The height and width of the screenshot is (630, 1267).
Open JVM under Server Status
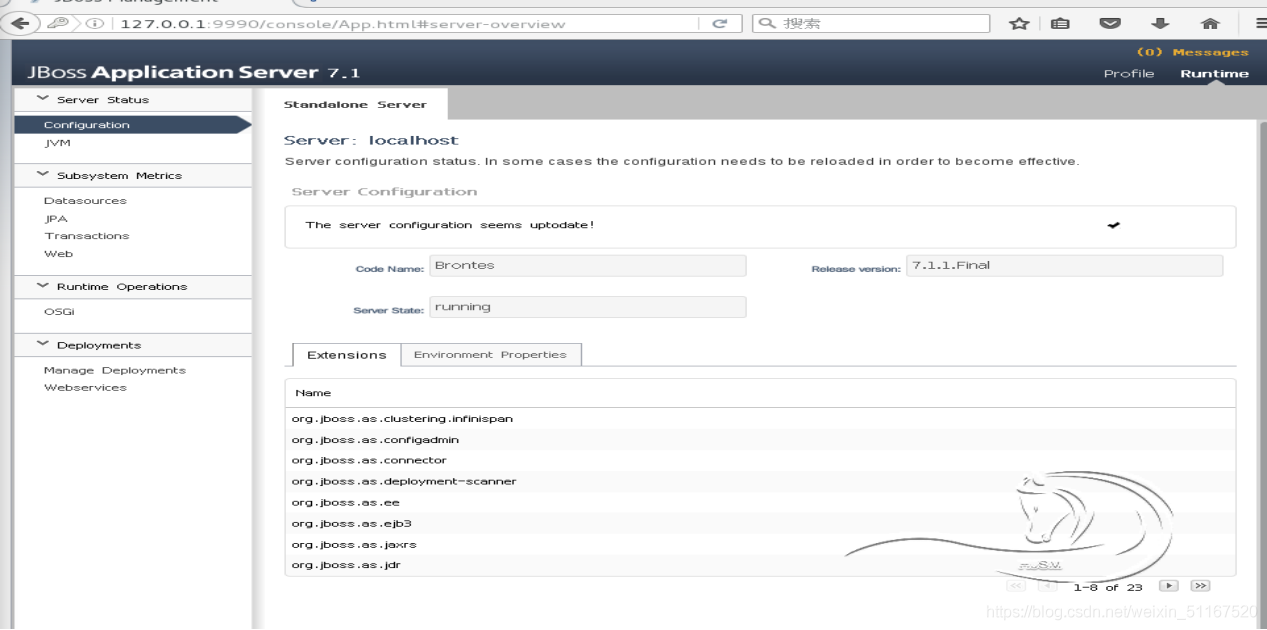point(57,143)
